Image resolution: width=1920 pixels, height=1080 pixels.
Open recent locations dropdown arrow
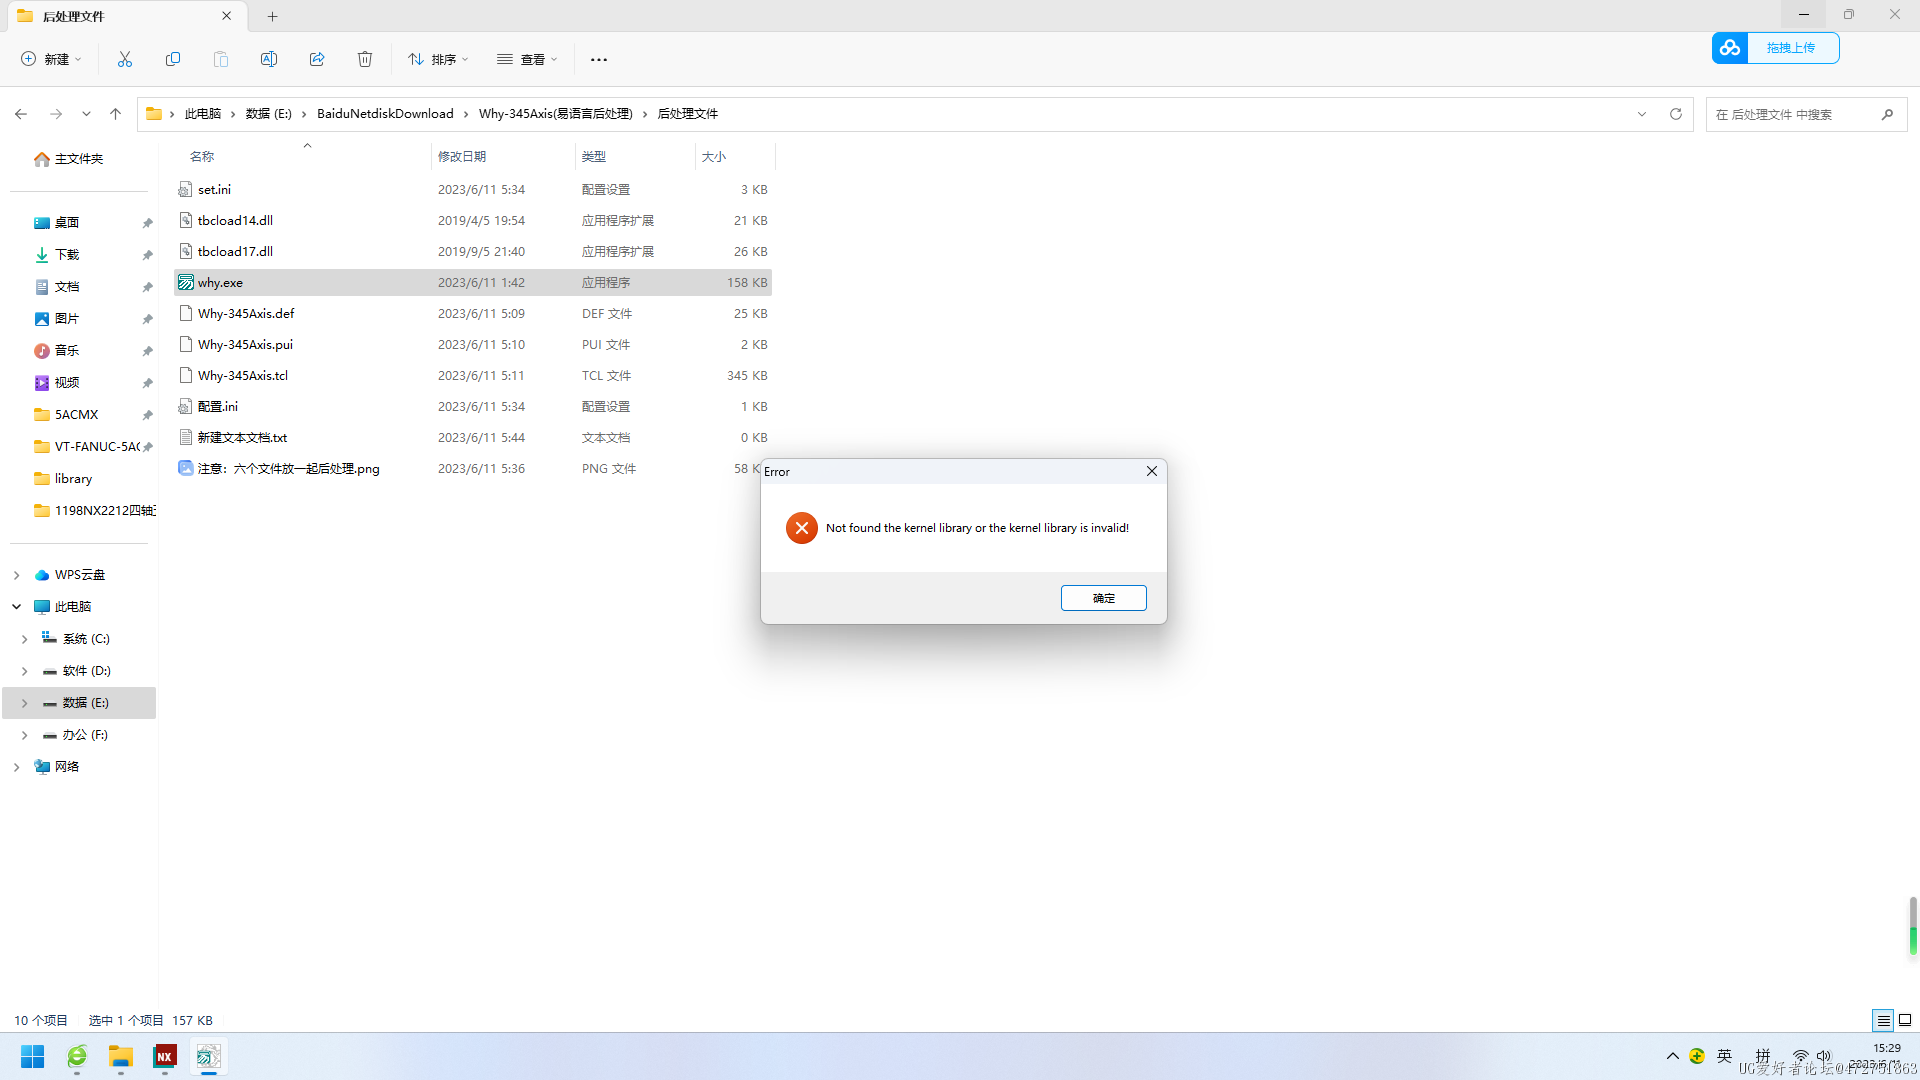(86, 114)
